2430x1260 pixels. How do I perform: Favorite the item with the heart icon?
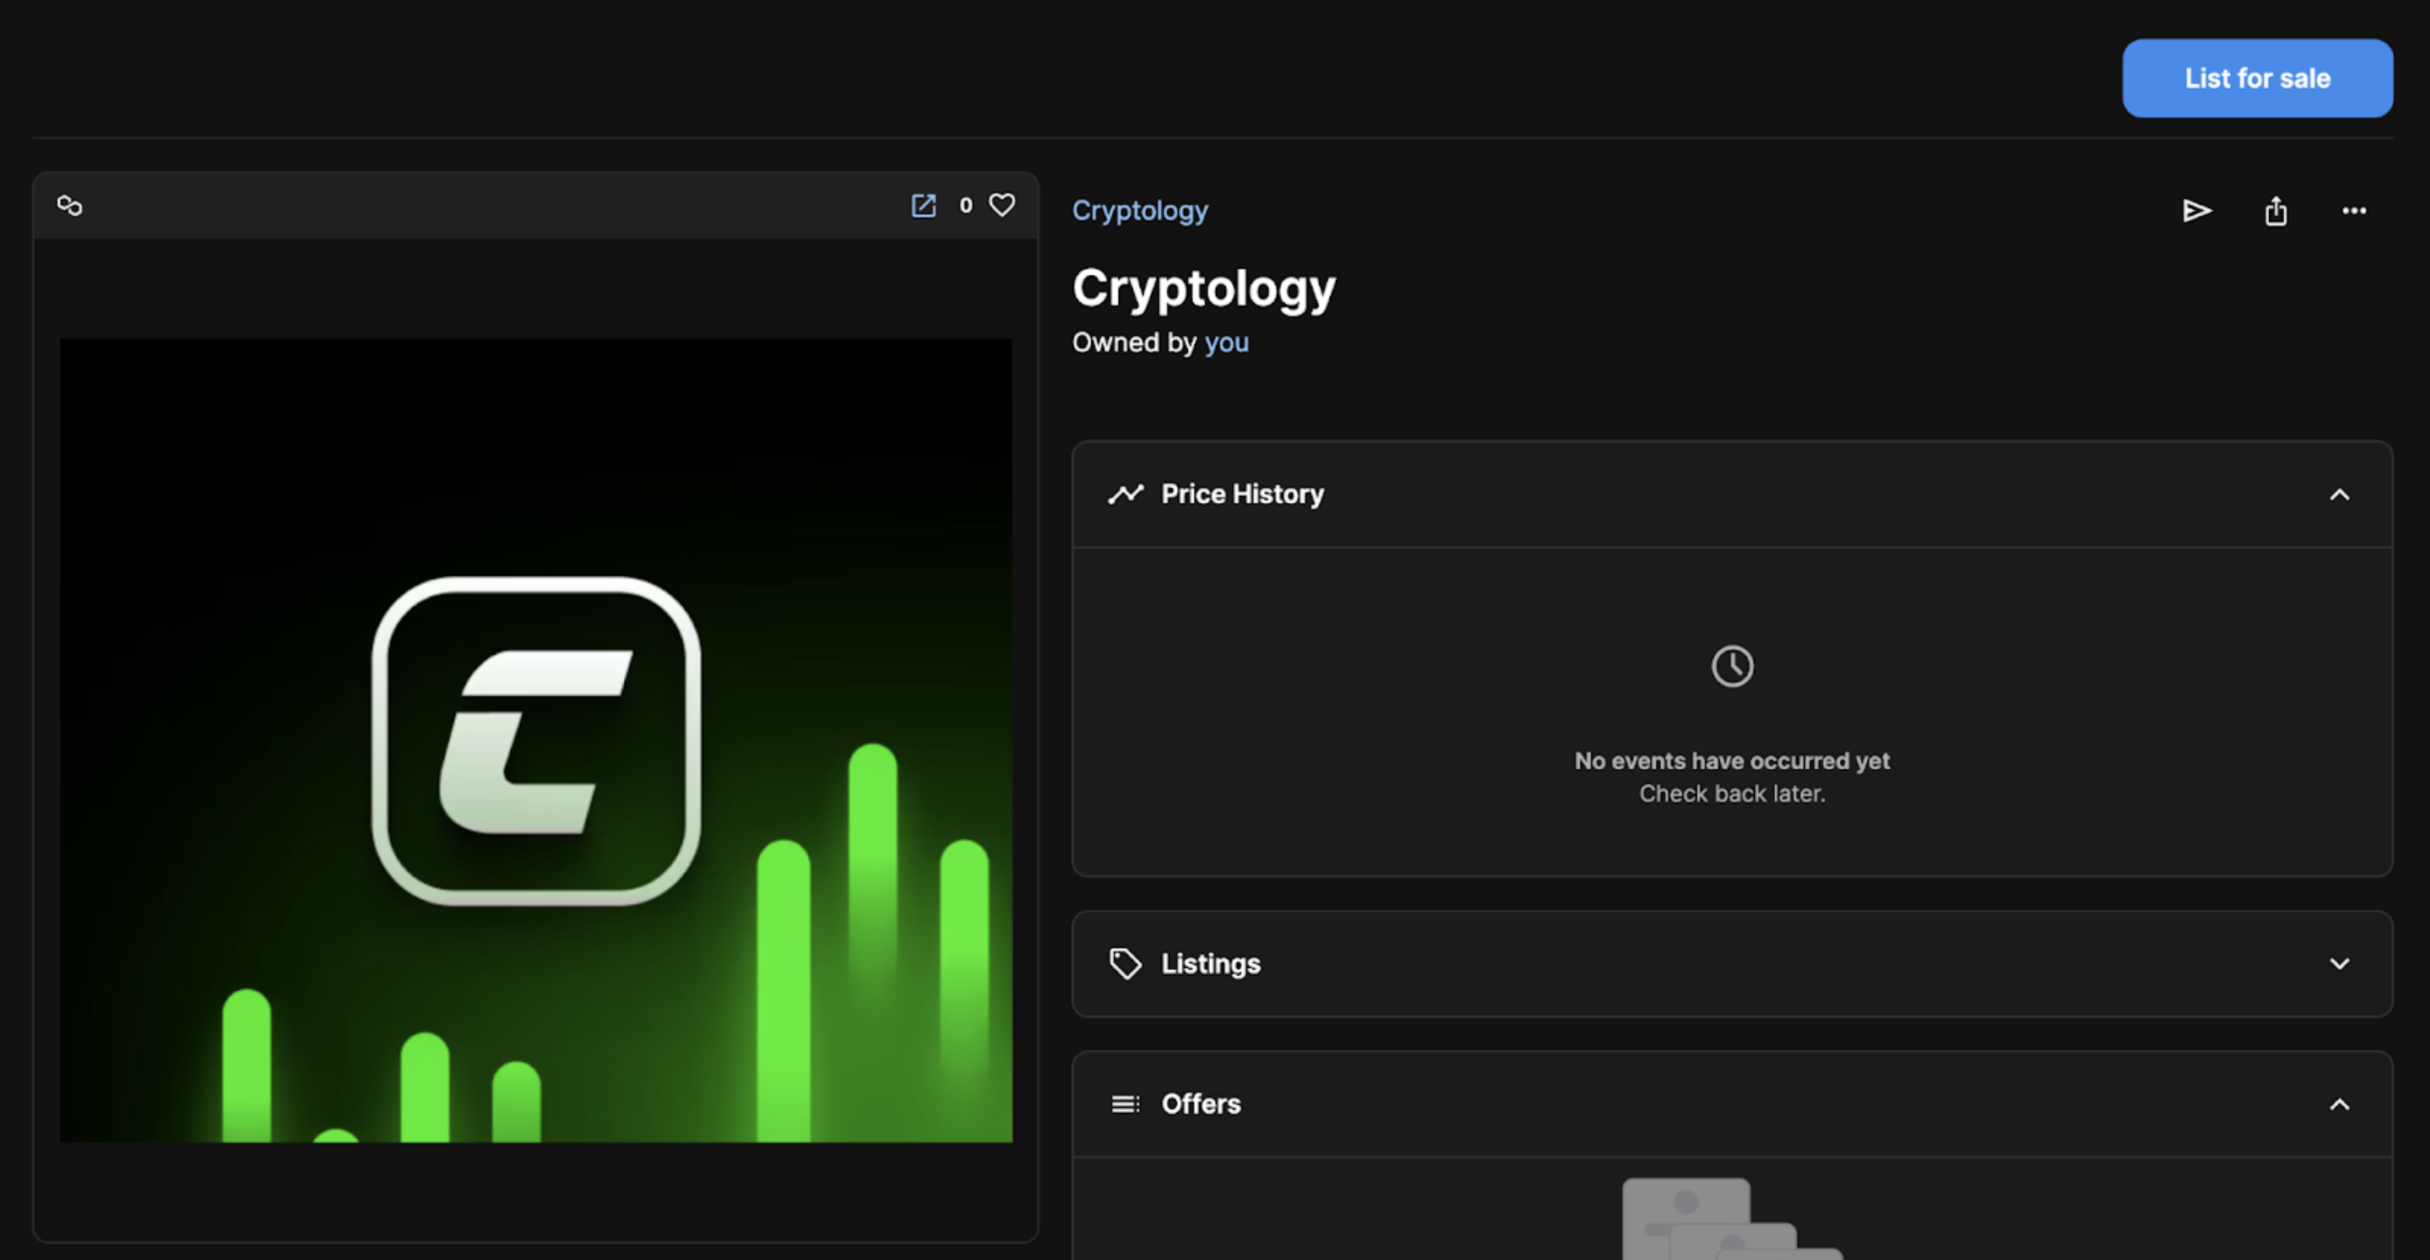pyautogui.click(x=1002, y=205)
